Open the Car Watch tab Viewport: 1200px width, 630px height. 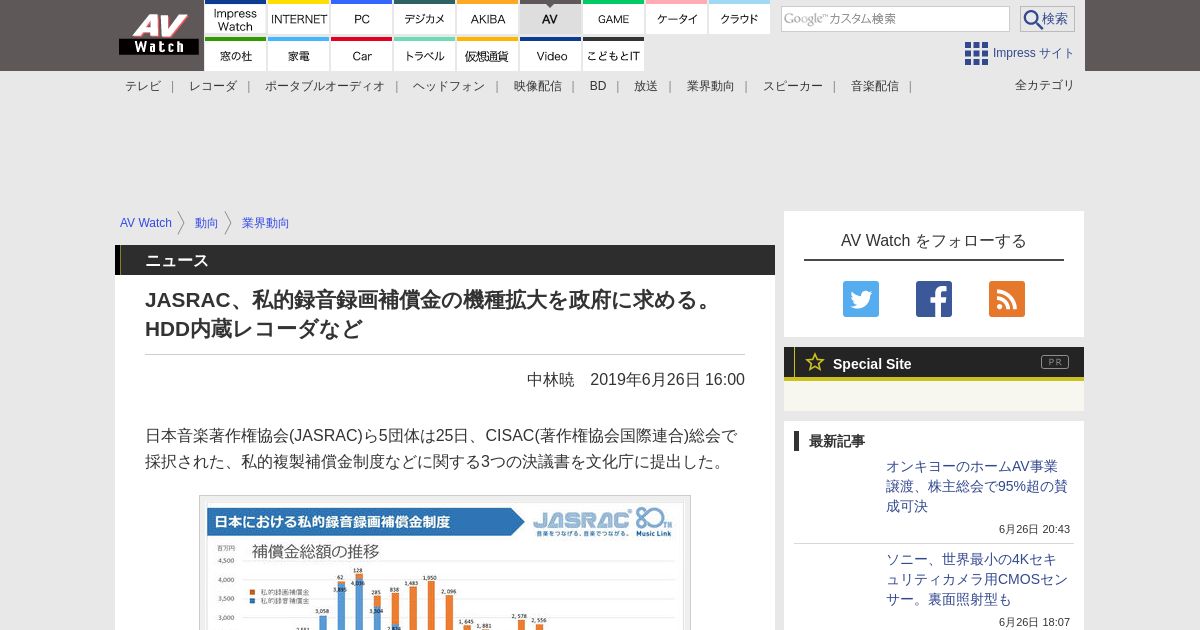point(362,55)
